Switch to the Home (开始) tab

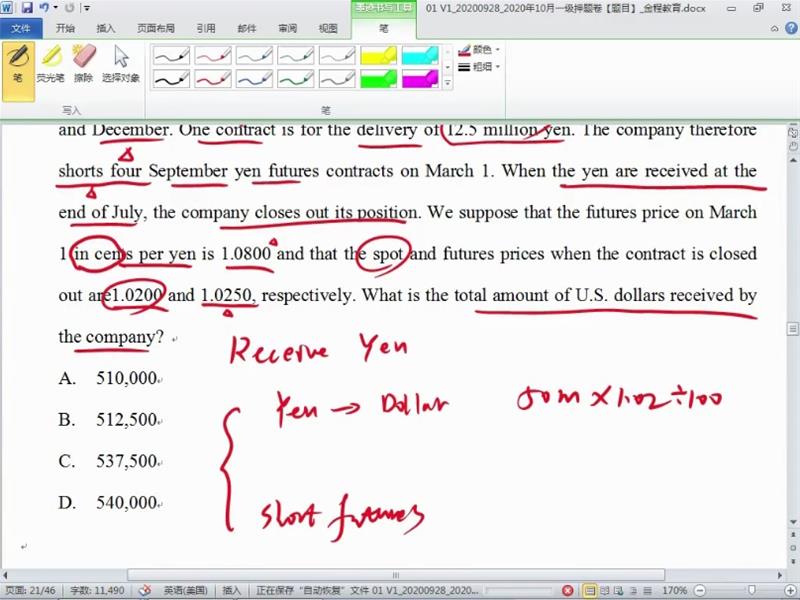click(65, 29)
